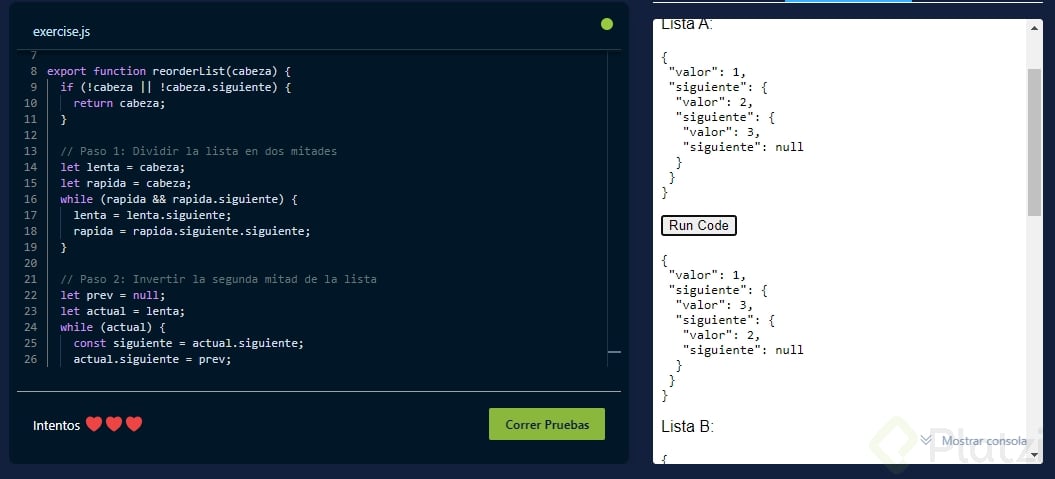Click the '"valor": 3,' line above Run Code

click(721, 133)
